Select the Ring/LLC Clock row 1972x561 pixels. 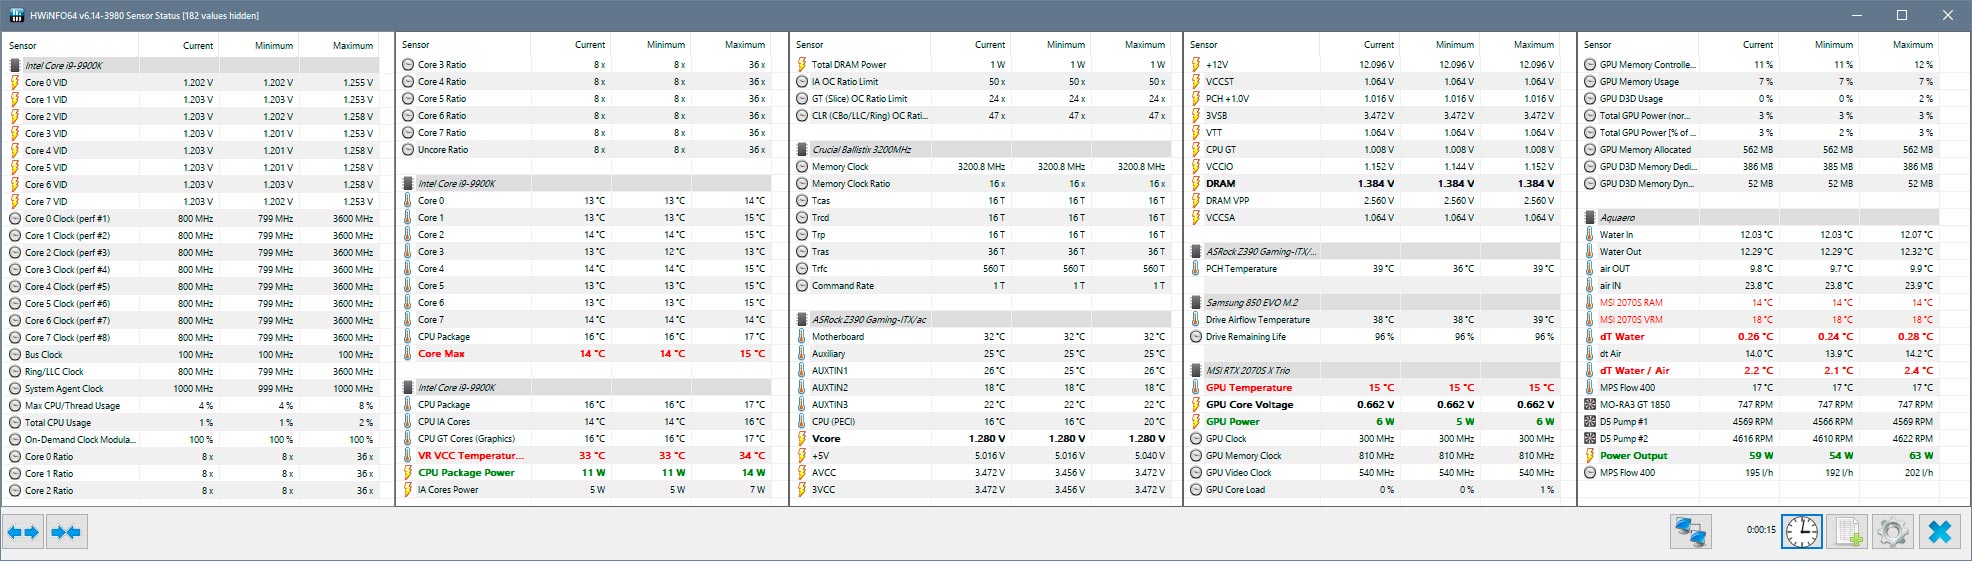[x=193, y=371]
